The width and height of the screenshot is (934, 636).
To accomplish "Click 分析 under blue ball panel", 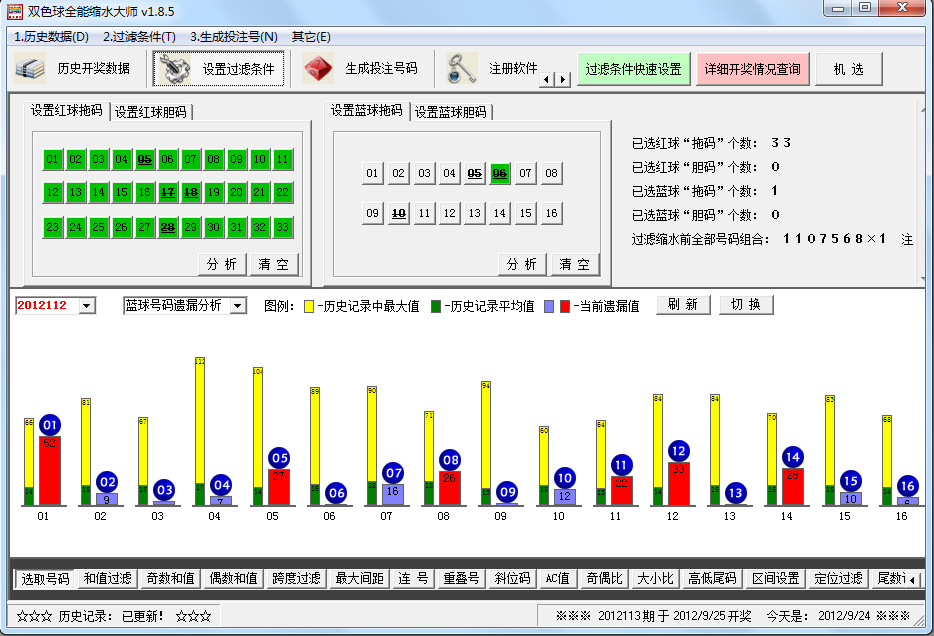I will coord(522,264).
